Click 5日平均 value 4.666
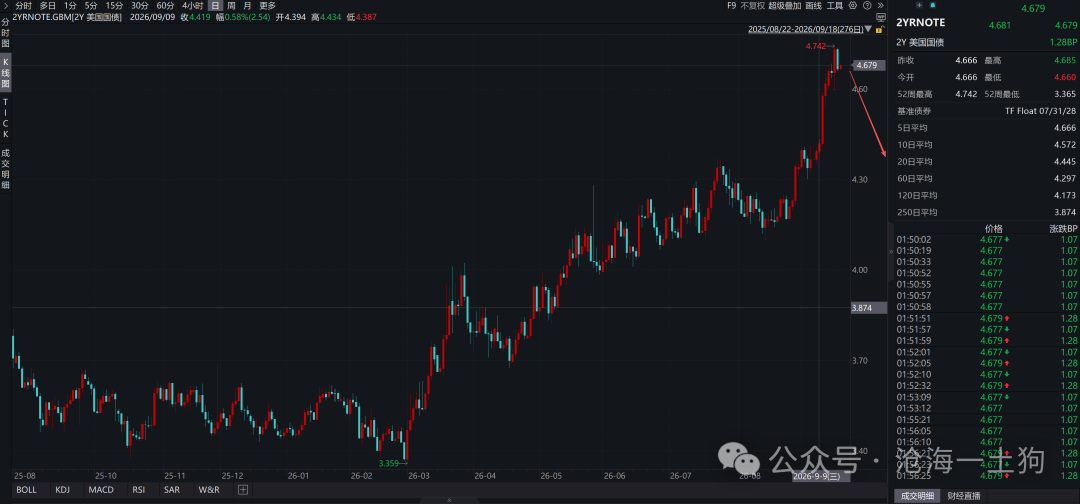 tap(1064, 127)
